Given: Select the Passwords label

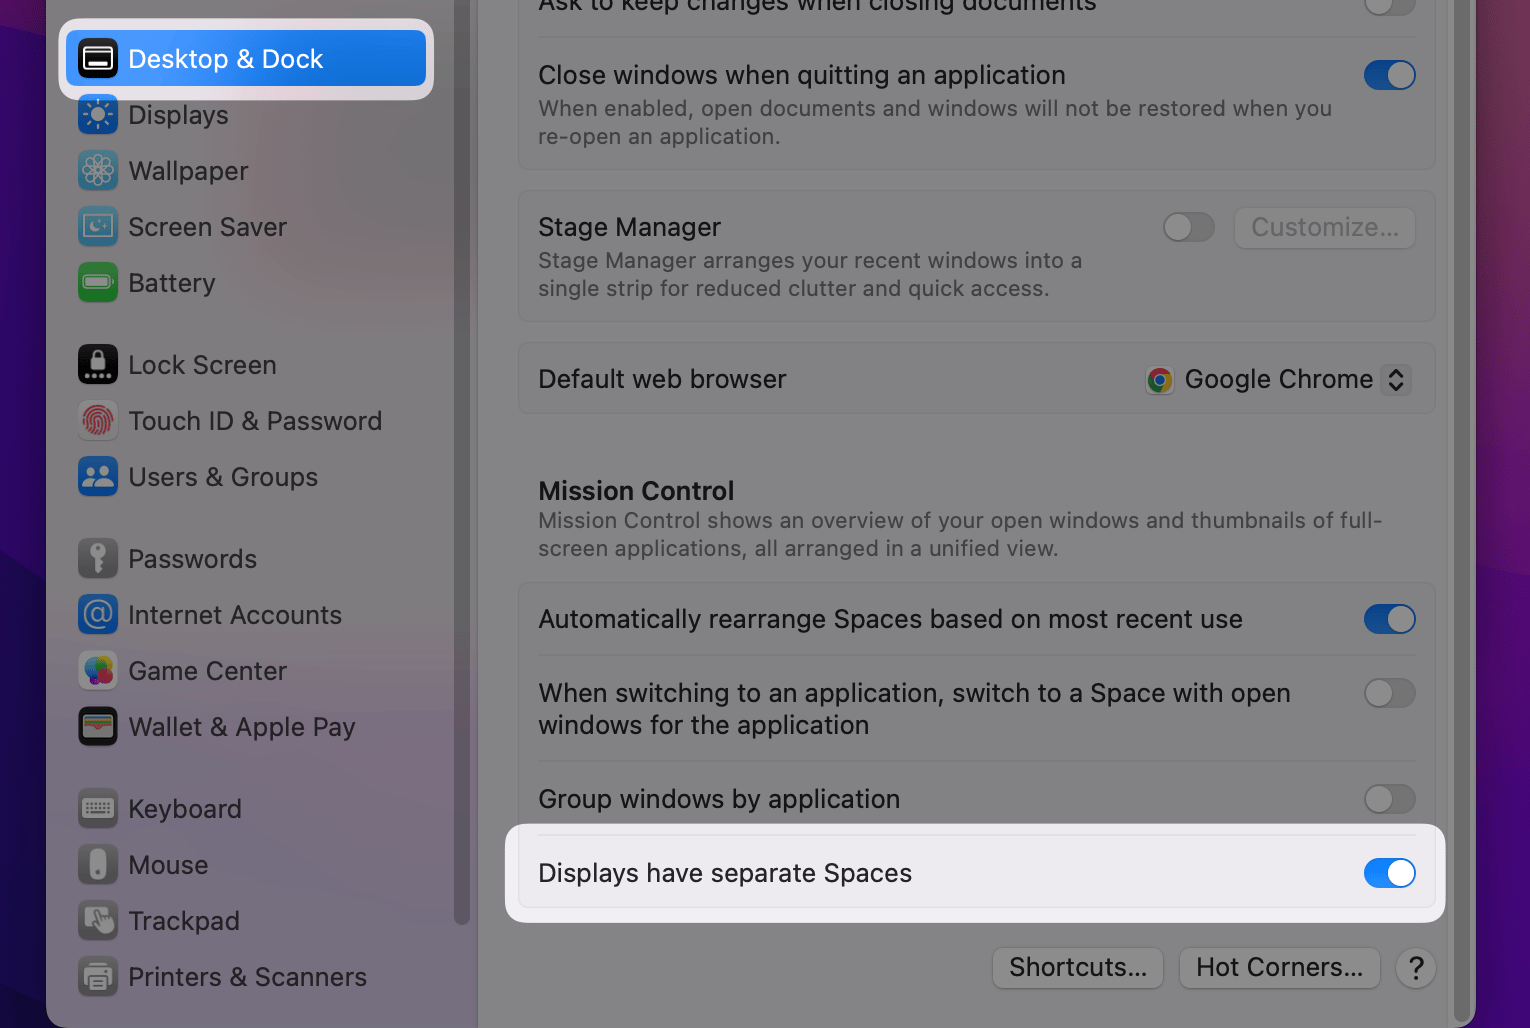Looking at the screenshot, I should (x=193, y=559).
